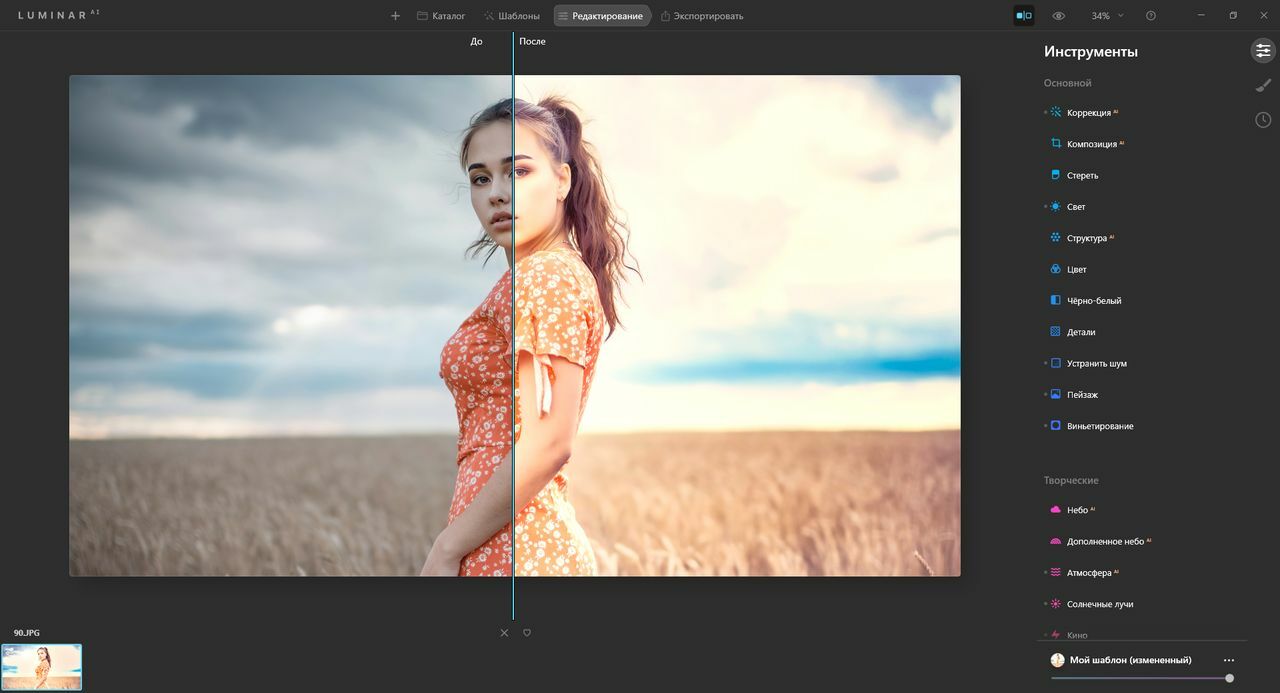Open the Небо AI sky tool

(x=1077, y=510)
